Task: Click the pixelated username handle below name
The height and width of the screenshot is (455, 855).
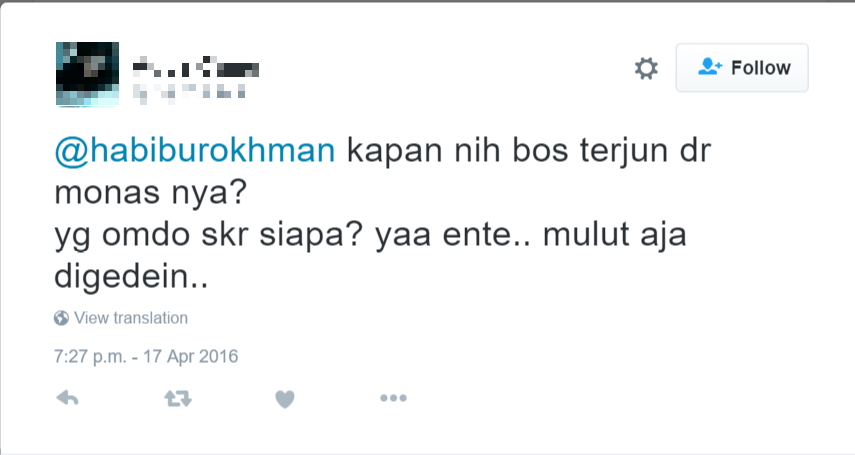Action: (x=189, y=92)
